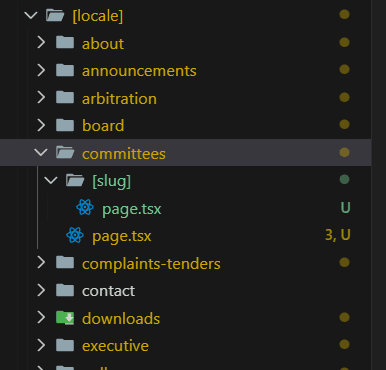Select the board folder label
The height and width of the screenshot is (370, 386).
click(x=103, y=126)
